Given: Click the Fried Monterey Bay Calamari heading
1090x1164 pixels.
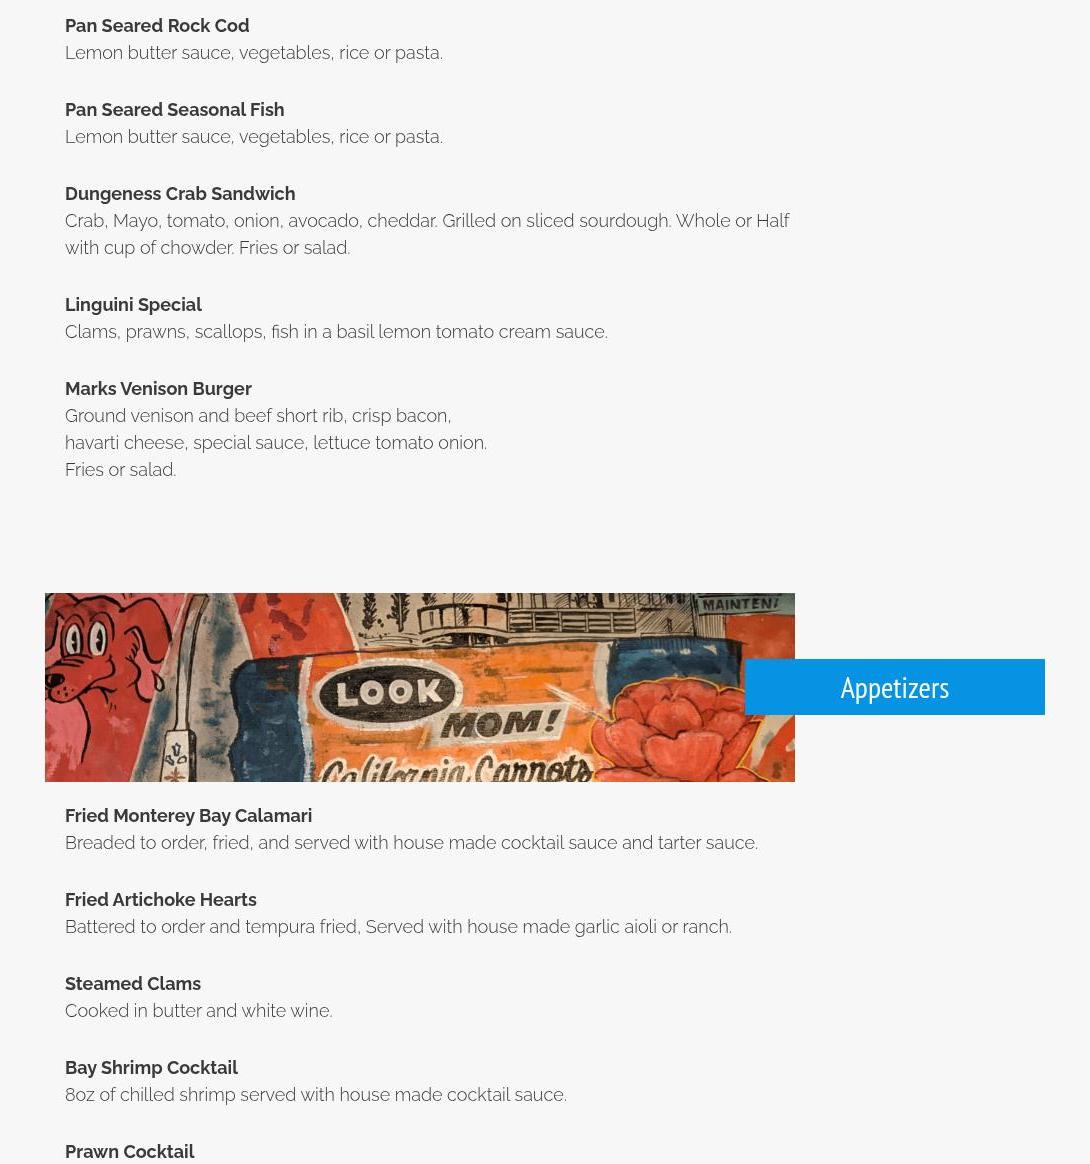Looking at the screenshot, I should click(x=188, y=816).
